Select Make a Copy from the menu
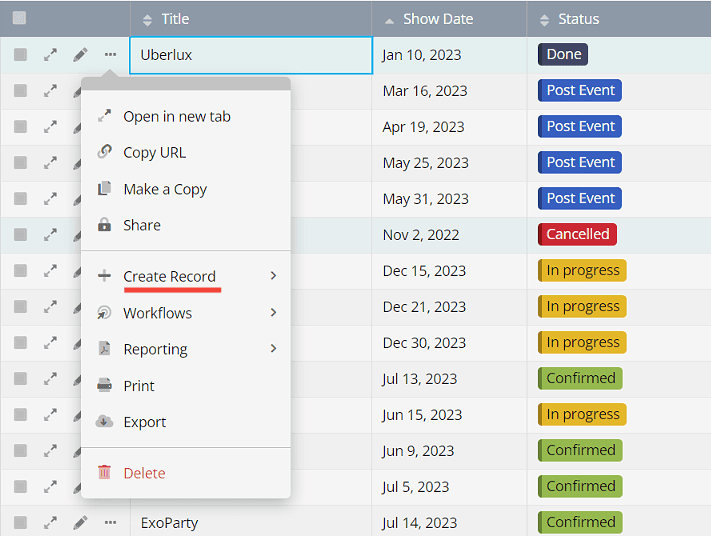The image size is (711, 536). [165, 189]
